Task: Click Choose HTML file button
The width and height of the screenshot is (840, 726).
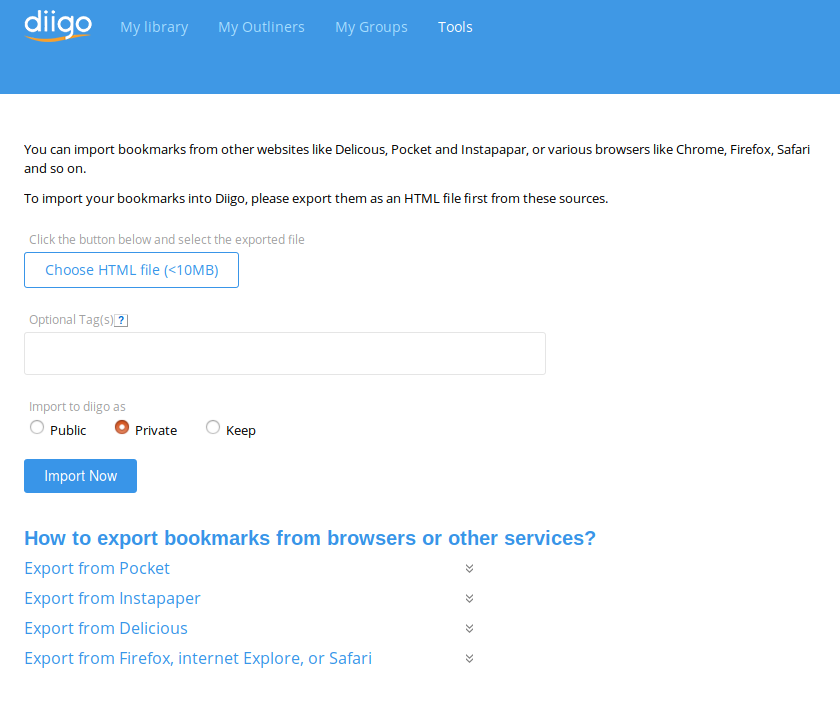Action: tap(131, 270)
